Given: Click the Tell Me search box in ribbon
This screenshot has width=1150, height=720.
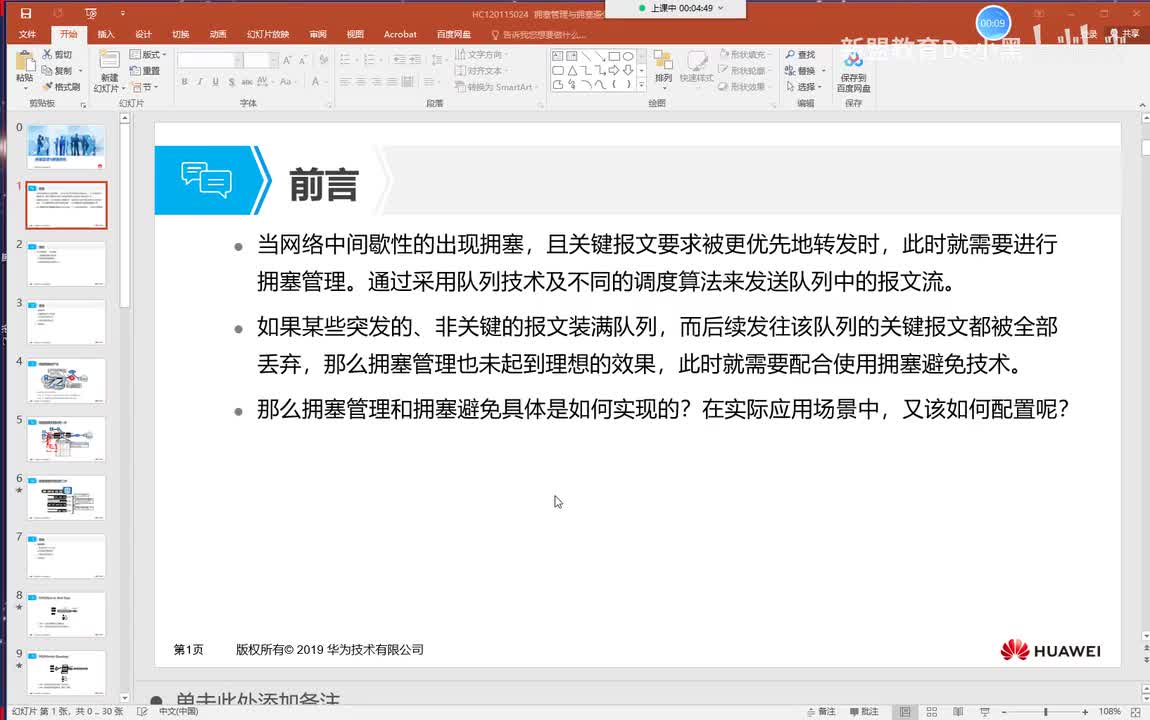Looking at the screenshot, I should click(x=539, y=35).
